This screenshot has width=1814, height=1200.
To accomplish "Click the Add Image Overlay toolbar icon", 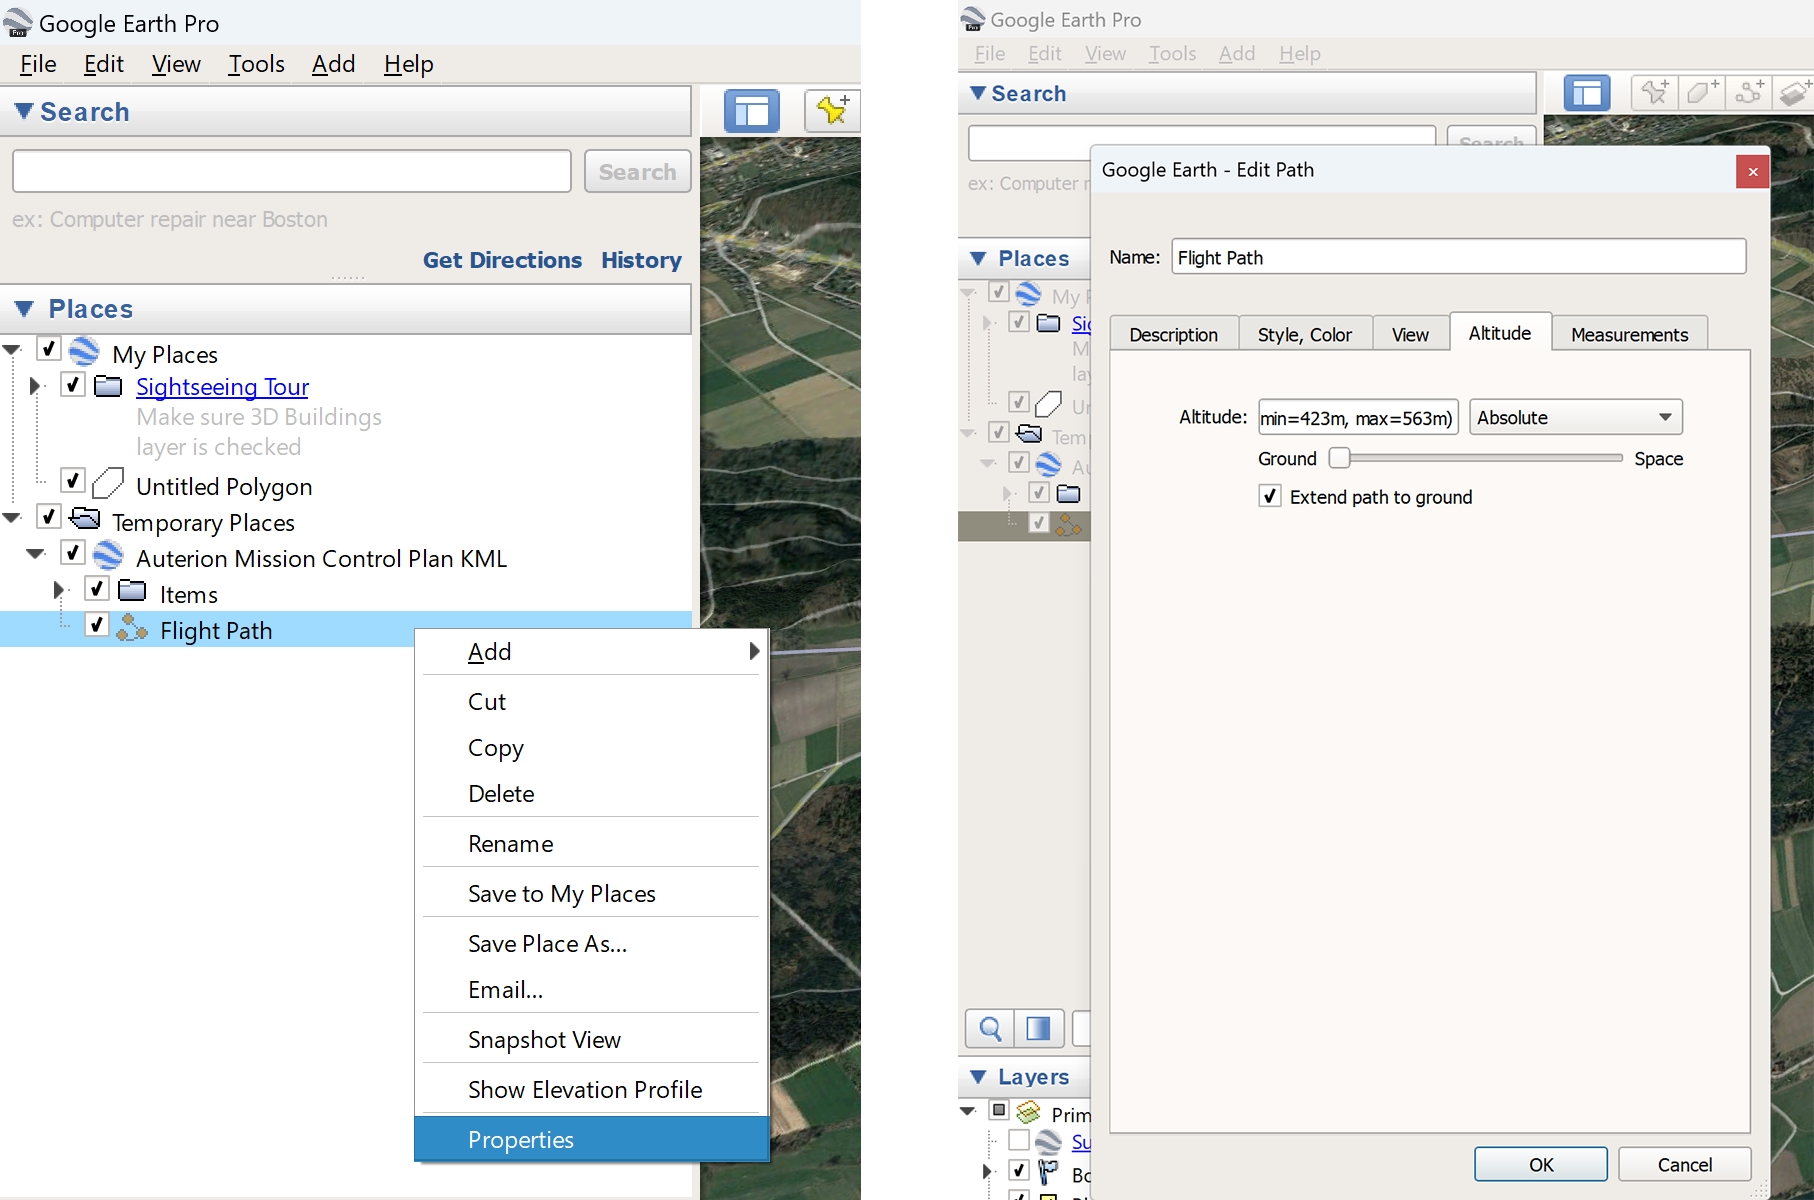I will pos(1795,93).
